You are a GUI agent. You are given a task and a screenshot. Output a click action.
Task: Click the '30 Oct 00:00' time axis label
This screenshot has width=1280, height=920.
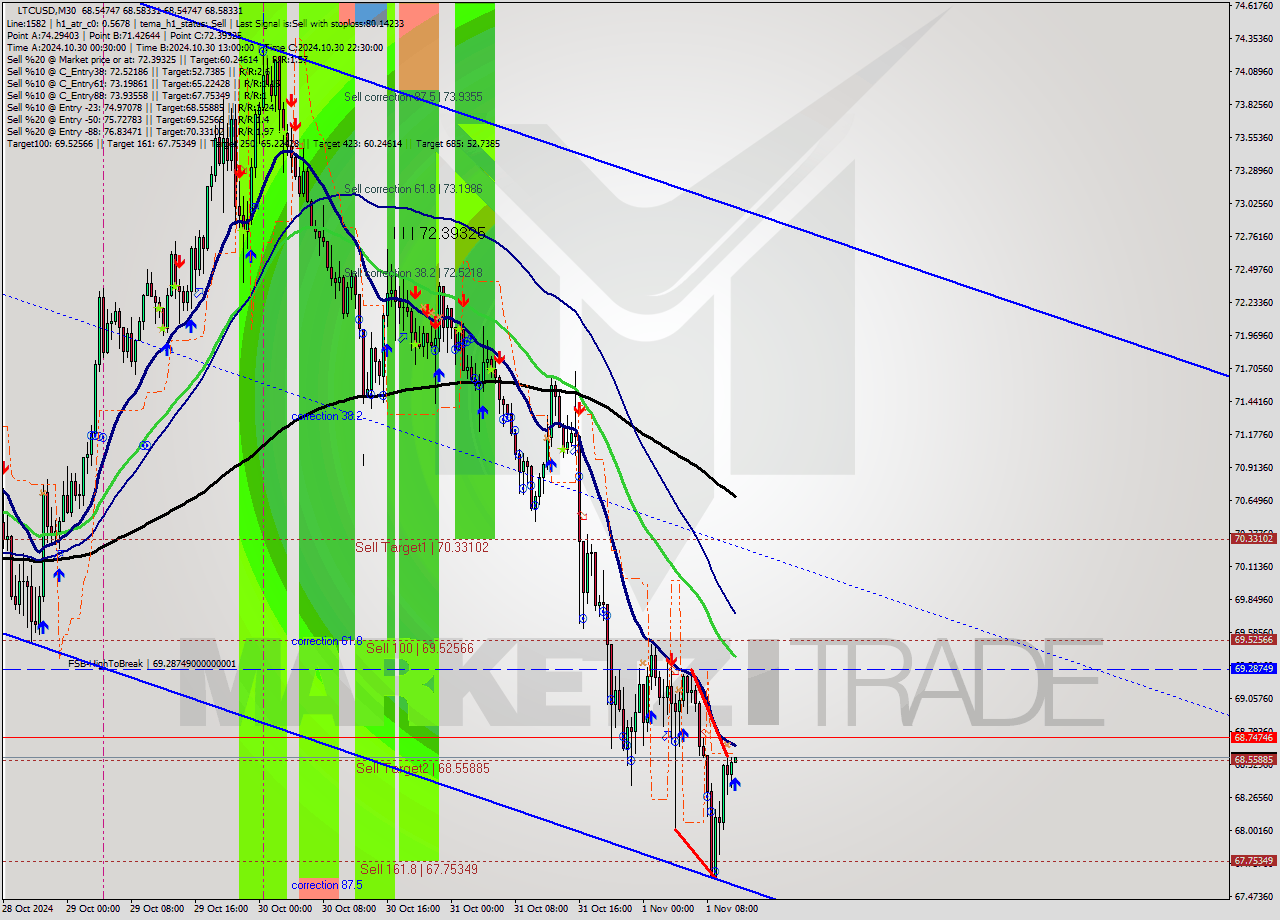point(284,909)
